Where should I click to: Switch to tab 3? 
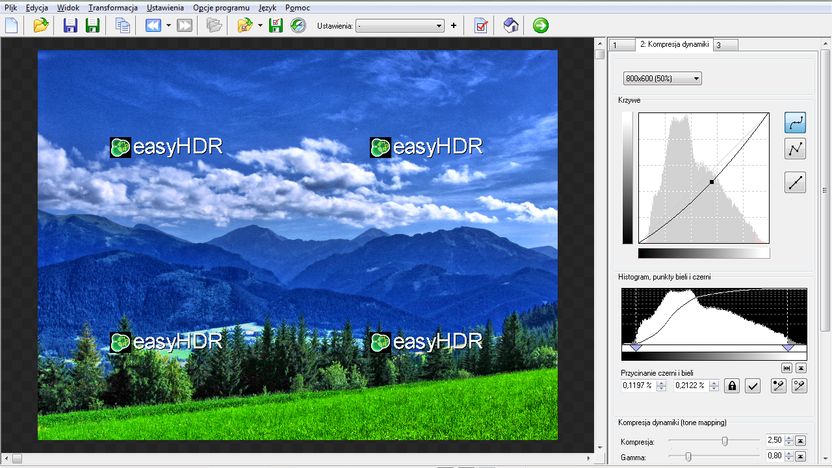(725, 45)
